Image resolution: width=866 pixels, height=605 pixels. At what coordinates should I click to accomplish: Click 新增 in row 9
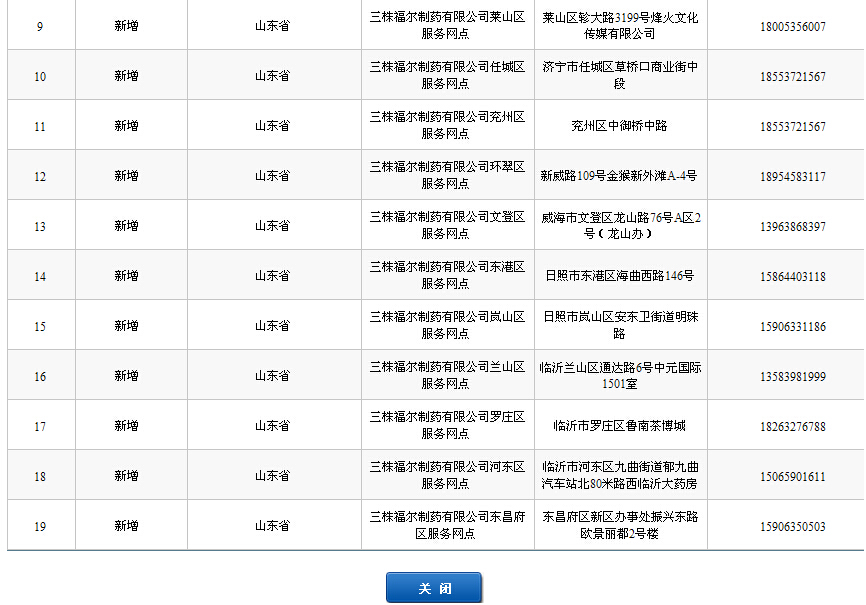(126, 25)
